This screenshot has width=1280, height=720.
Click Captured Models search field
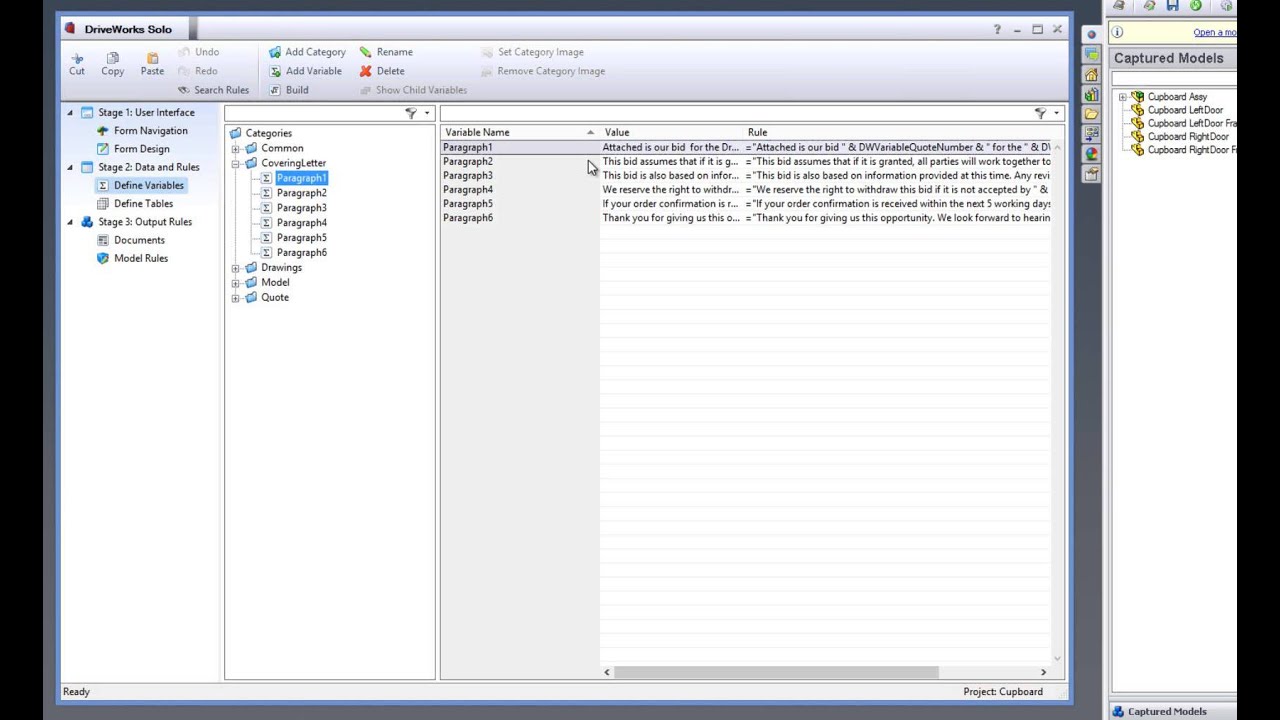[x=1173, y=79]
